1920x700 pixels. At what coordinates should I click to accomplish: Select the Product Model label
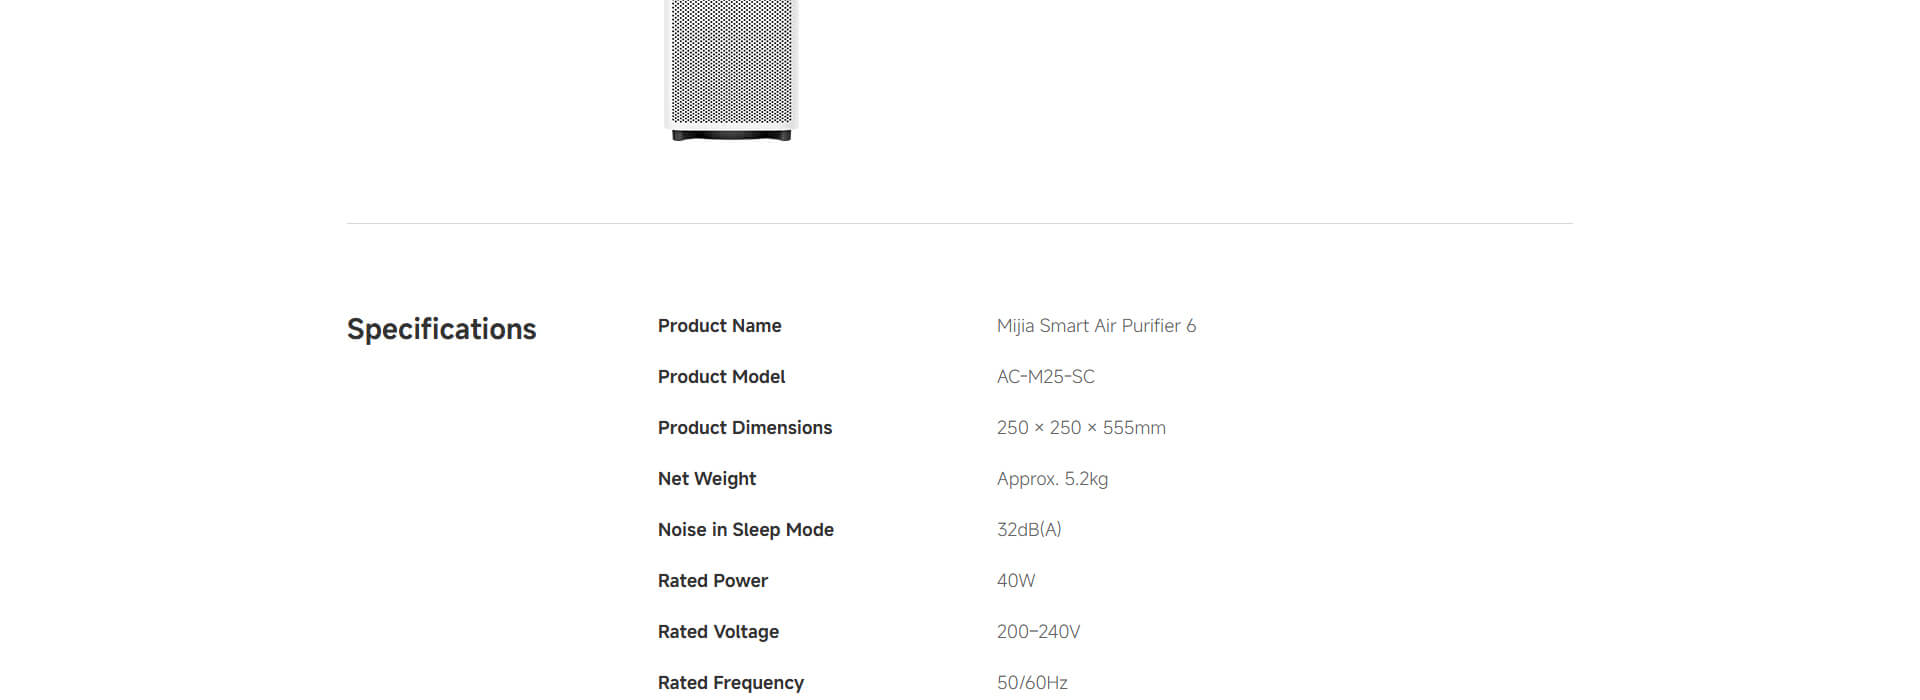[721, 377]
